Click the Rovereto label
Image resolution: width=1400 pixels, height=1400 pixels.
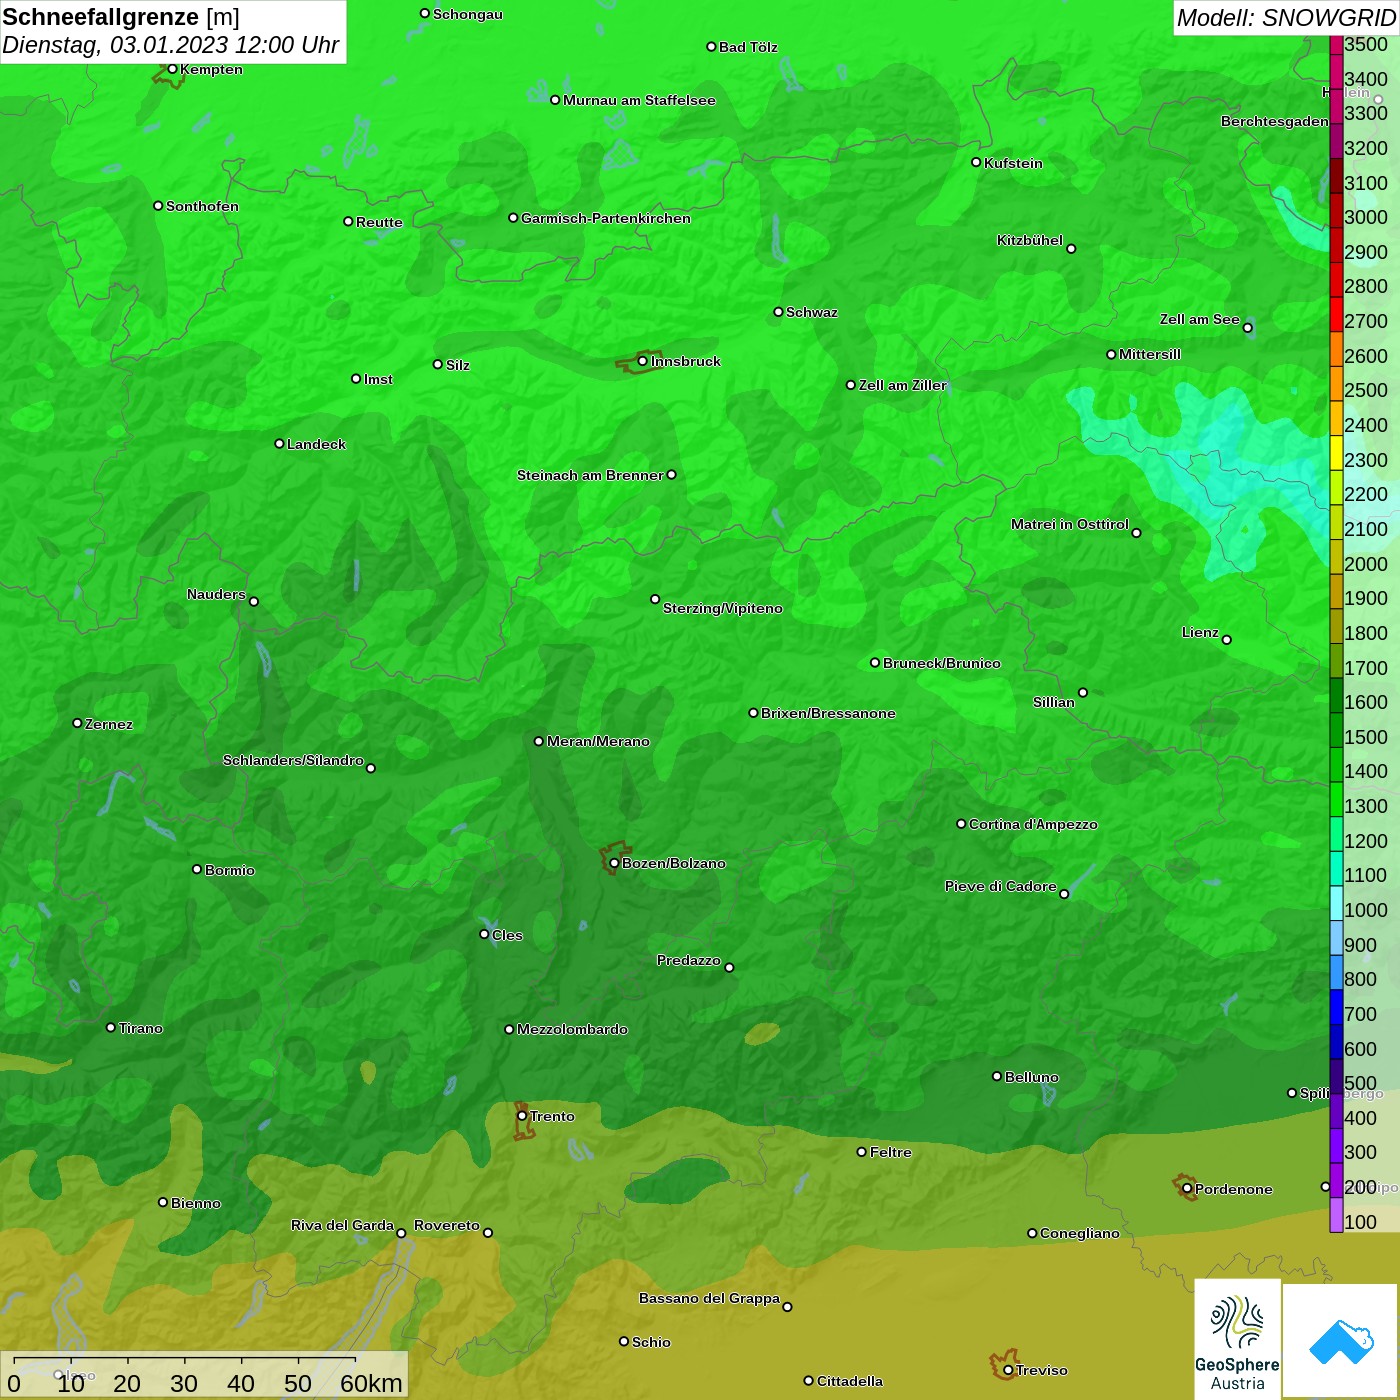[x=447, y=1225]
